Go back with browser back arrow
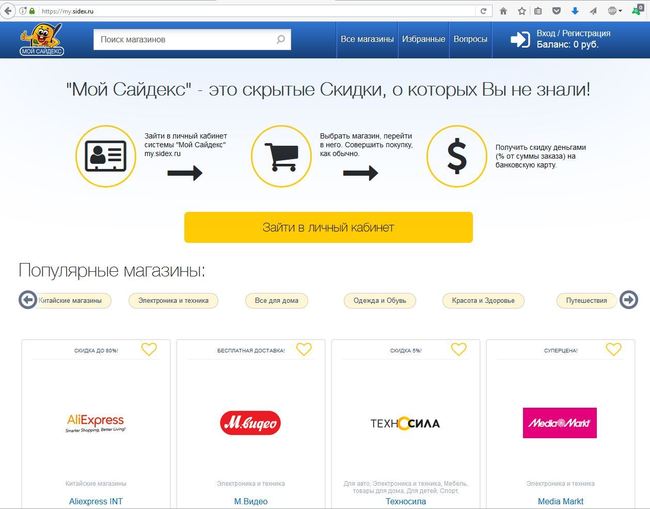 (x=8, y=11)
